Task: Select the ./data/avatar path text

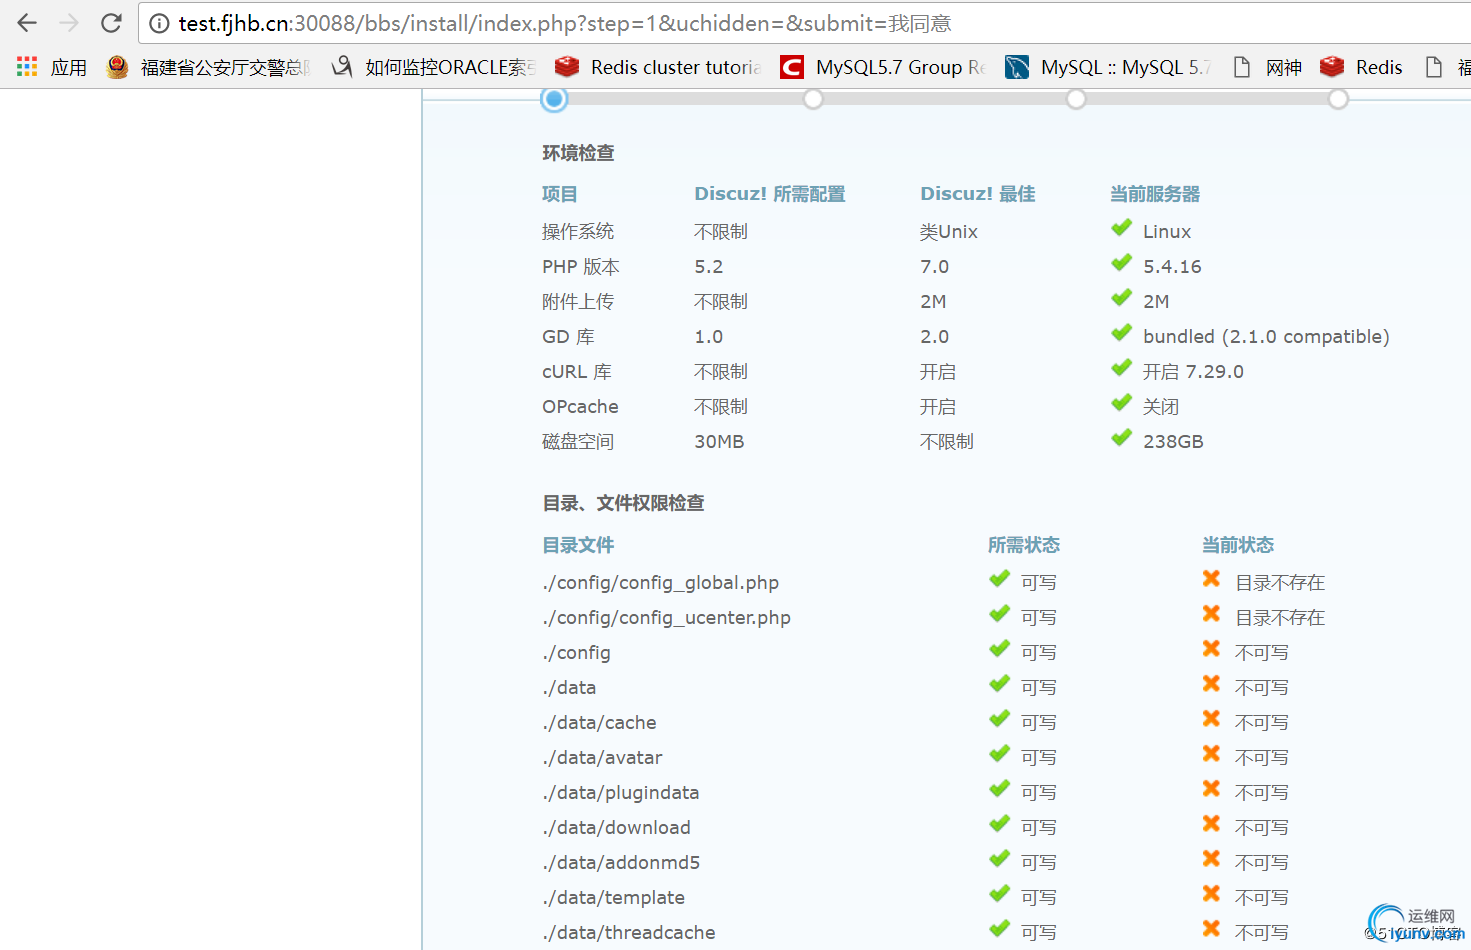Action: 602,758
